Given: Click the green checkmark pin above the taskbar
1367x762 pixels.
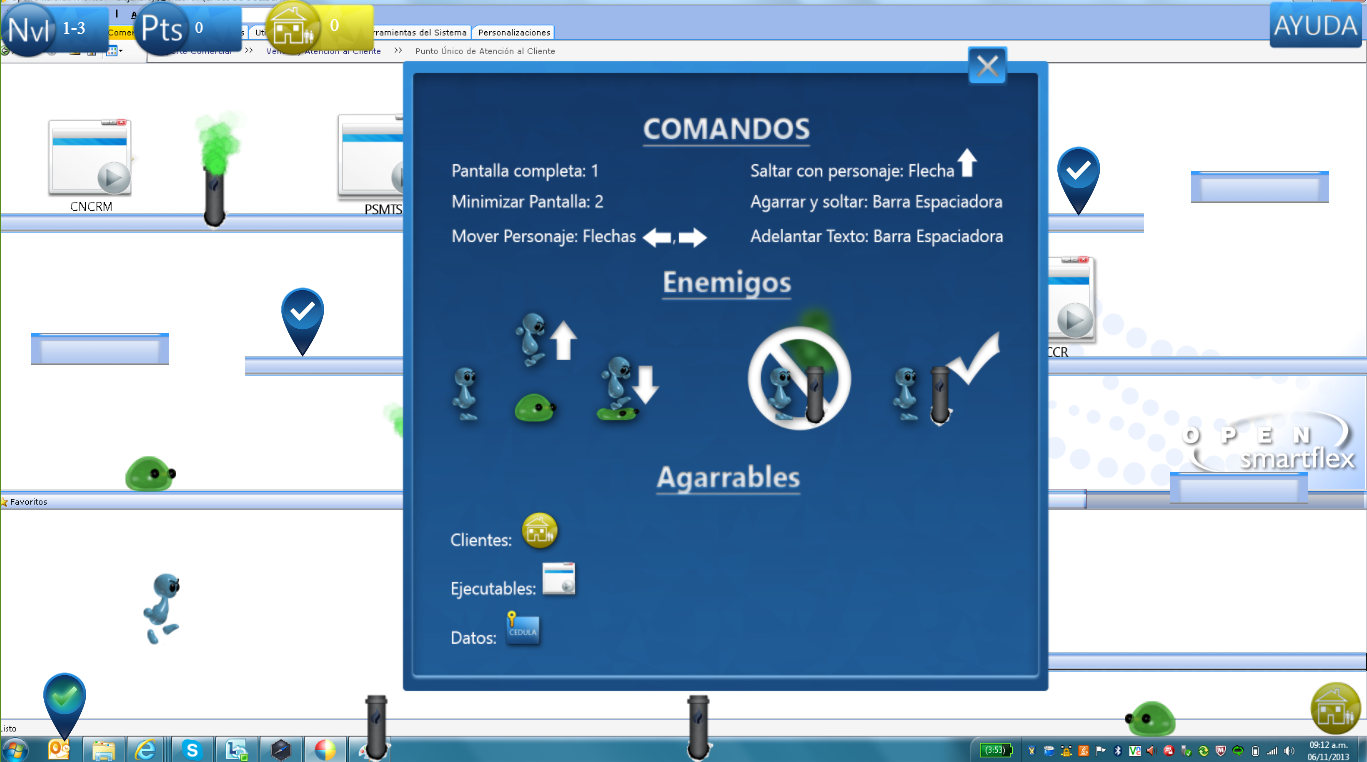Looking at the screenshot, I should click(64, 700).
